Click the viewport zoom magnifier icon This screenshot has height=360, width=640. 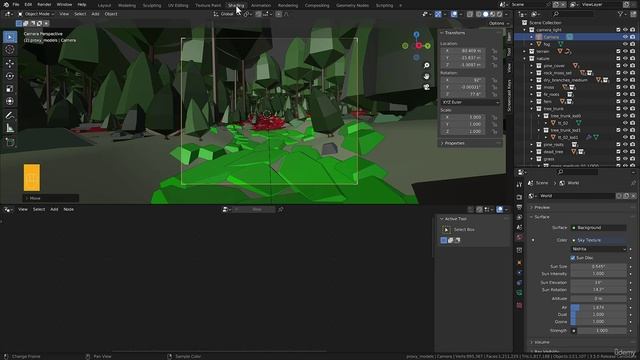click(x=427, y=65)
